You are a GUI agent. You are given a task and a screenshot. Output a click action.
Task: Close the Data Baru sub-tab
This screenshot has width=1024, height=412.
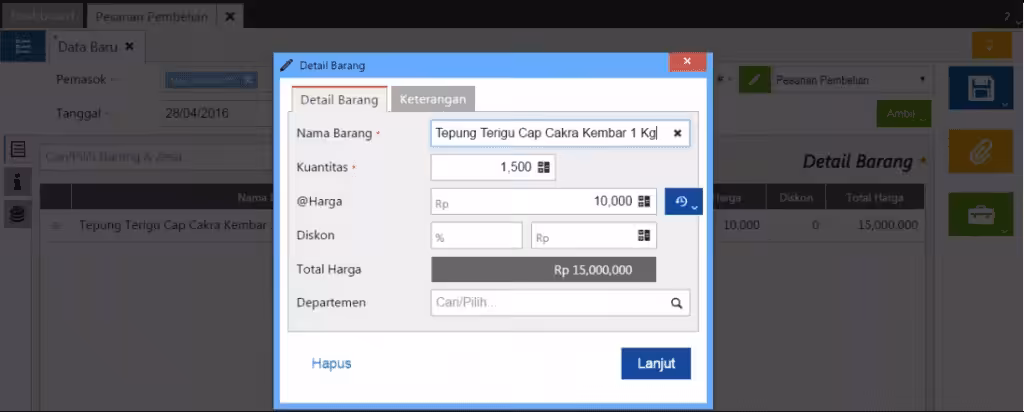[x=129, y=46]
